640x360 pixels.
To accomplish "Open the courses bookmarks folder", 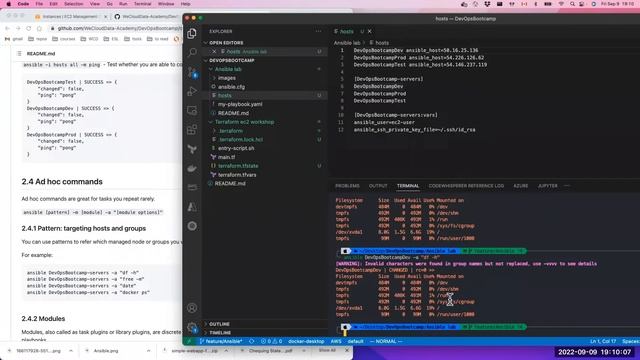I will click(64, 39).
